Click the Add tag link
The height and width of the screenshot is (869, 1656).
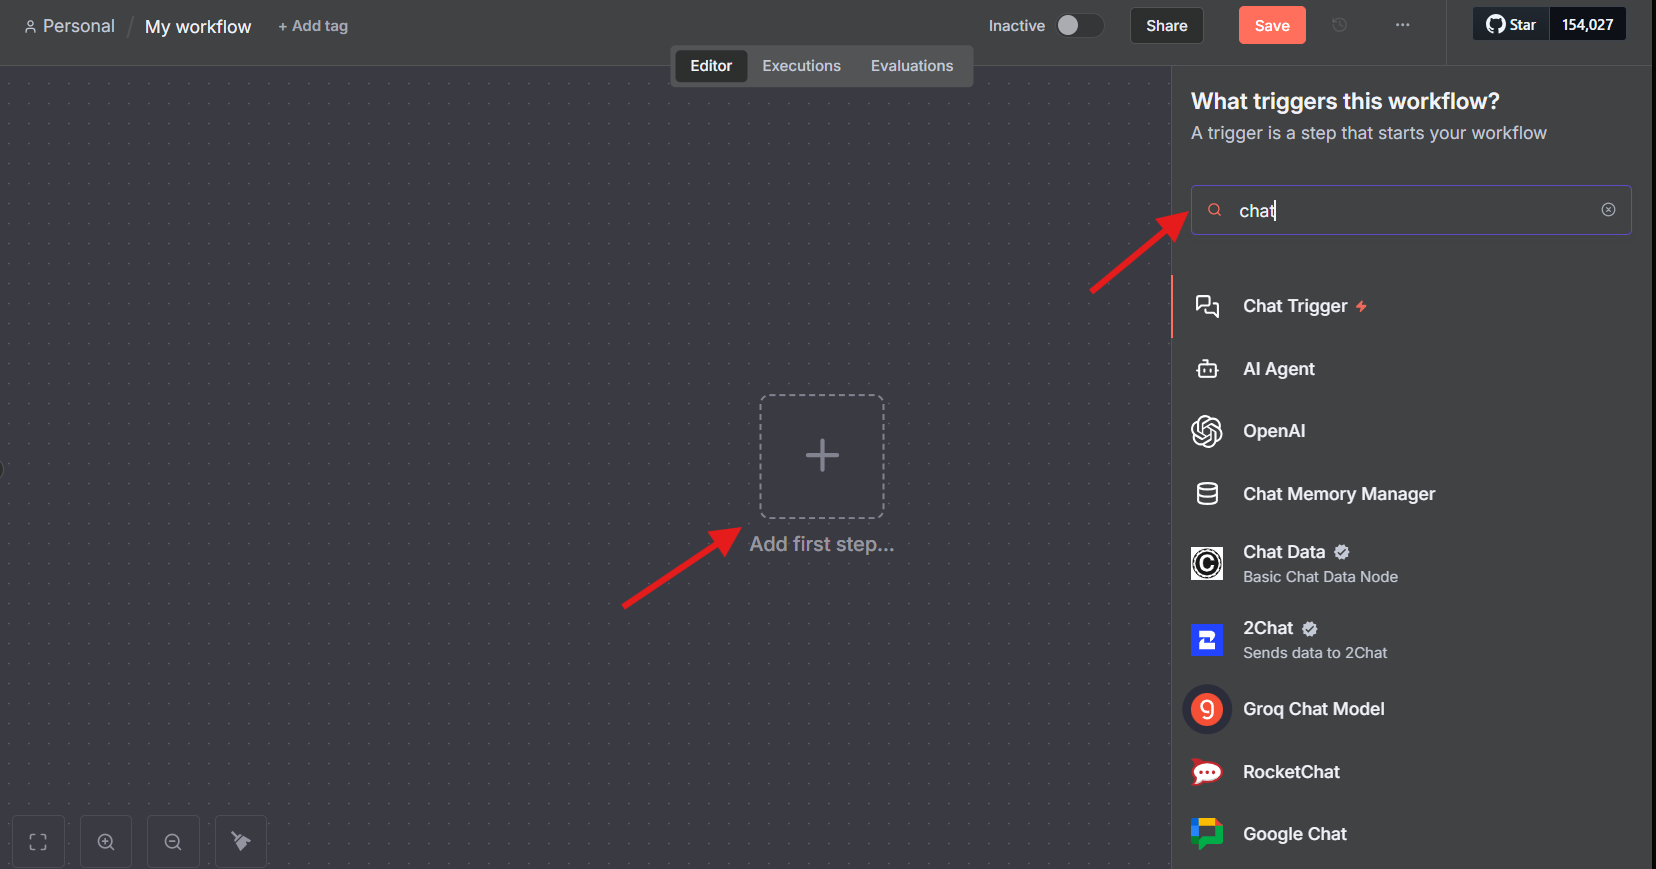pos(313,26)
